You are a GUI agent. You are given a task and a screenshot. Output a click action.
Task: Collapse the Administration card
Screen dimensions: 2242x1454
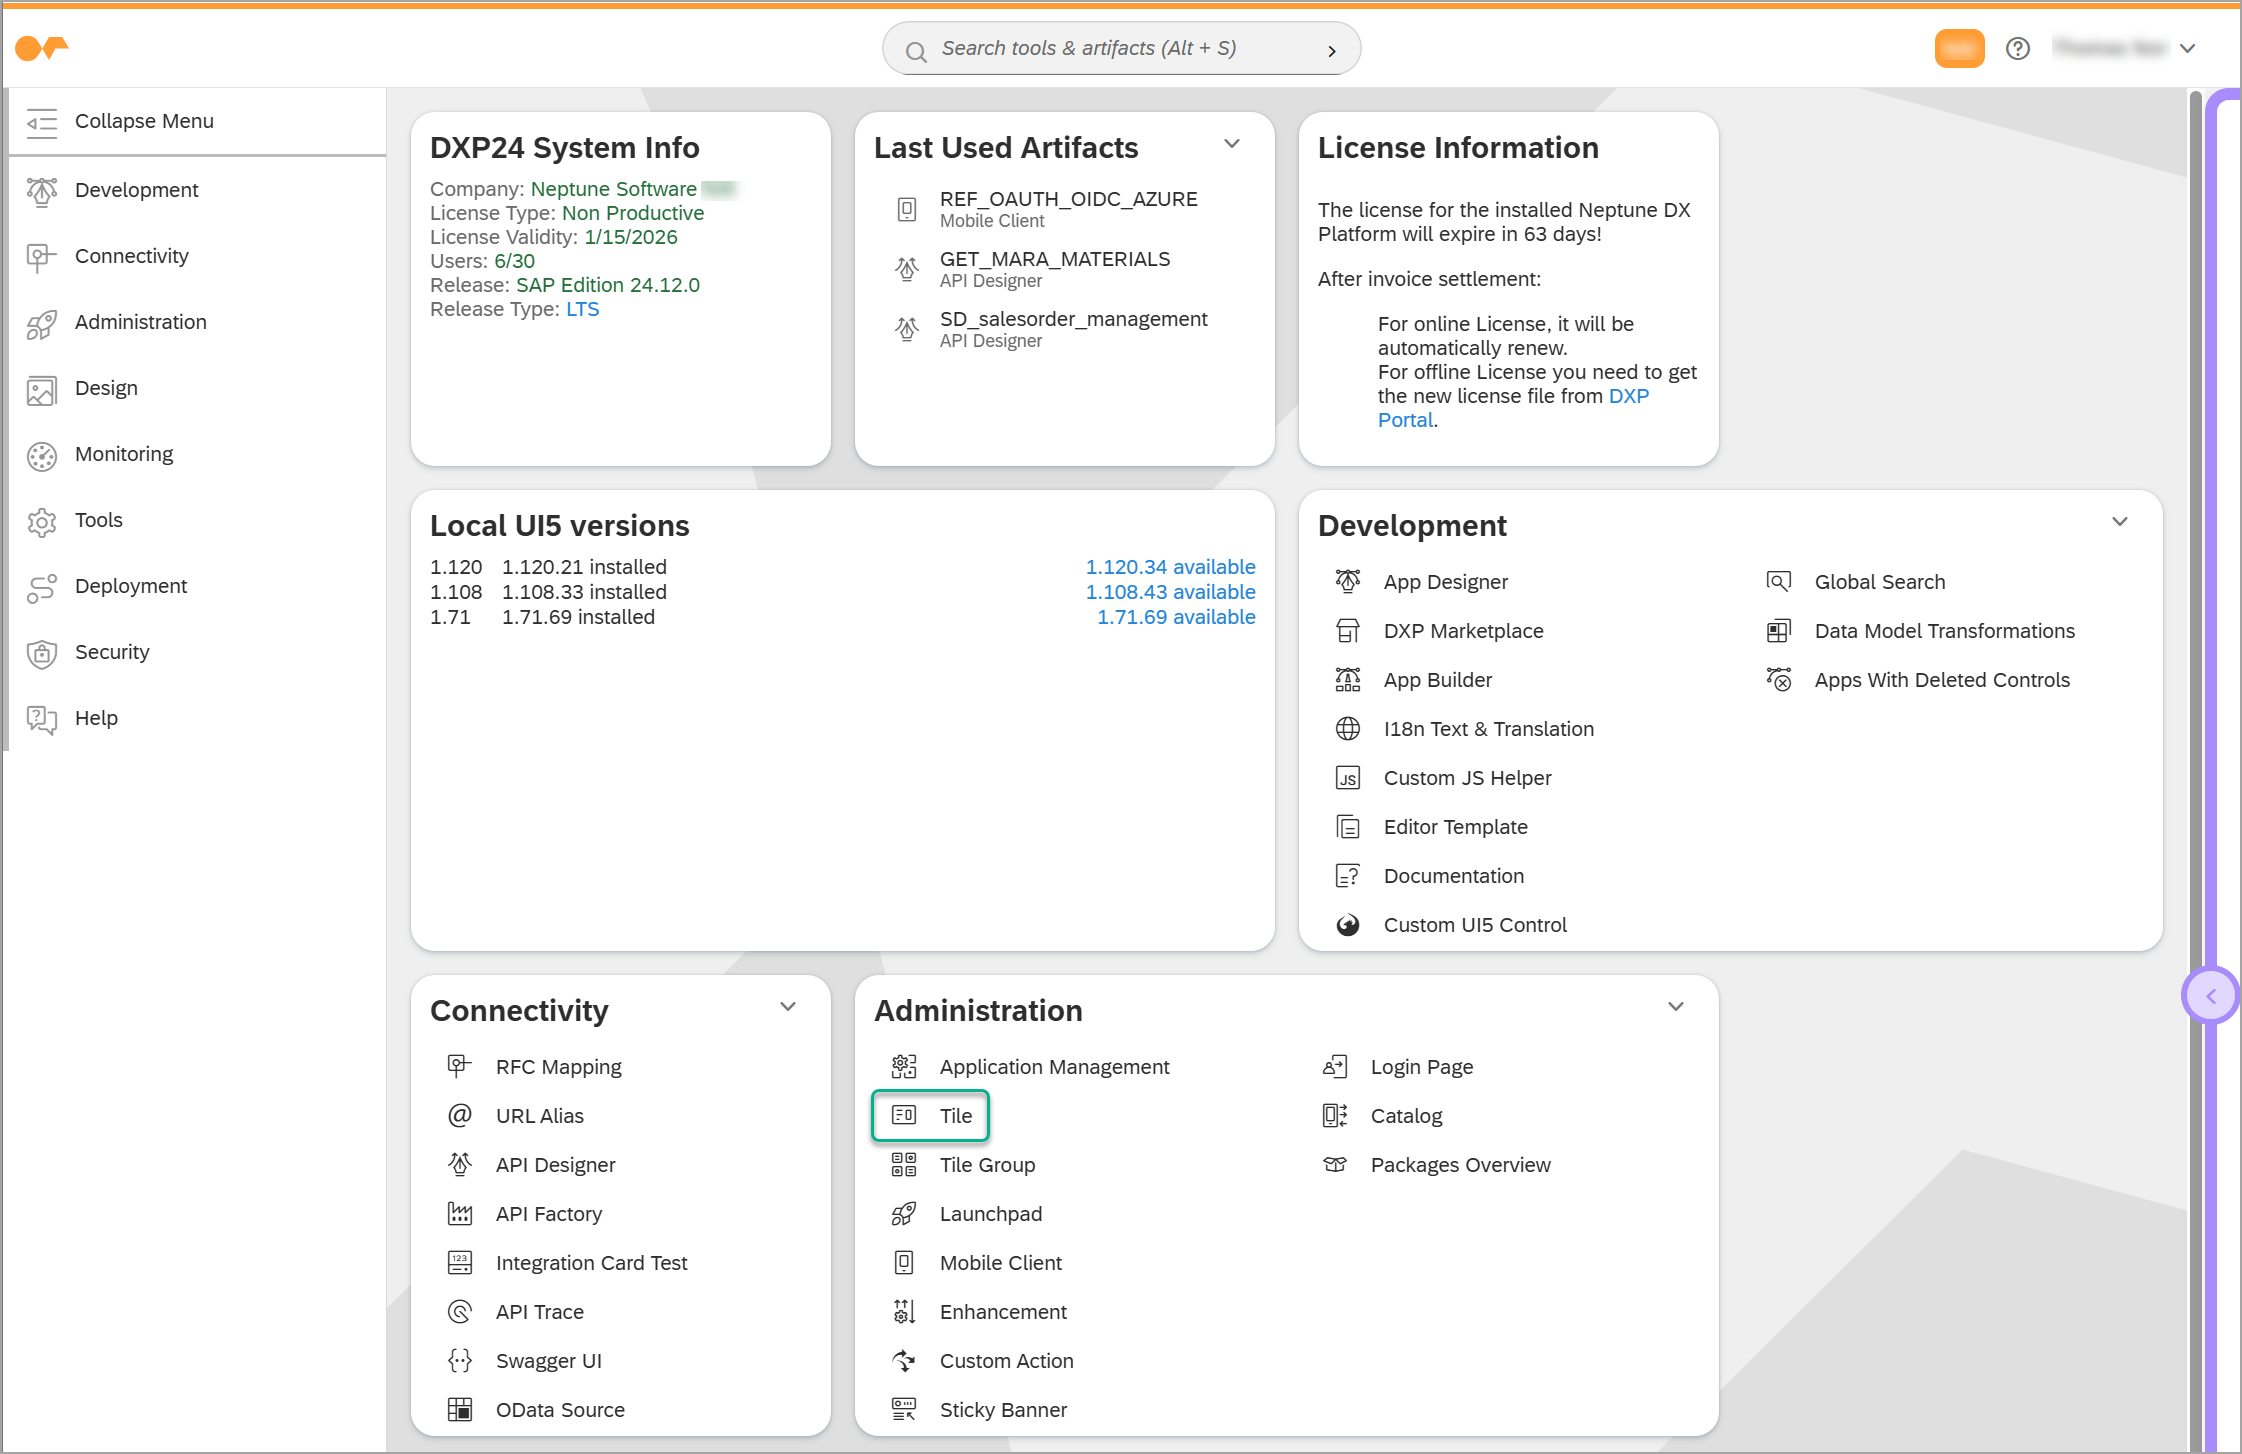pos(1676,1007)
